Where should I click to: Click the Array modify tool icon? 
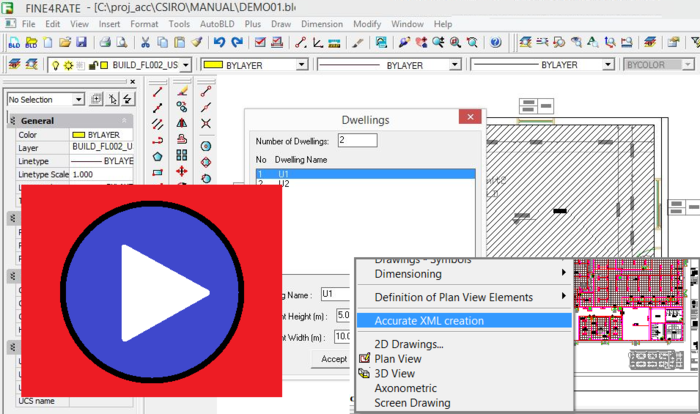point(181,156)
